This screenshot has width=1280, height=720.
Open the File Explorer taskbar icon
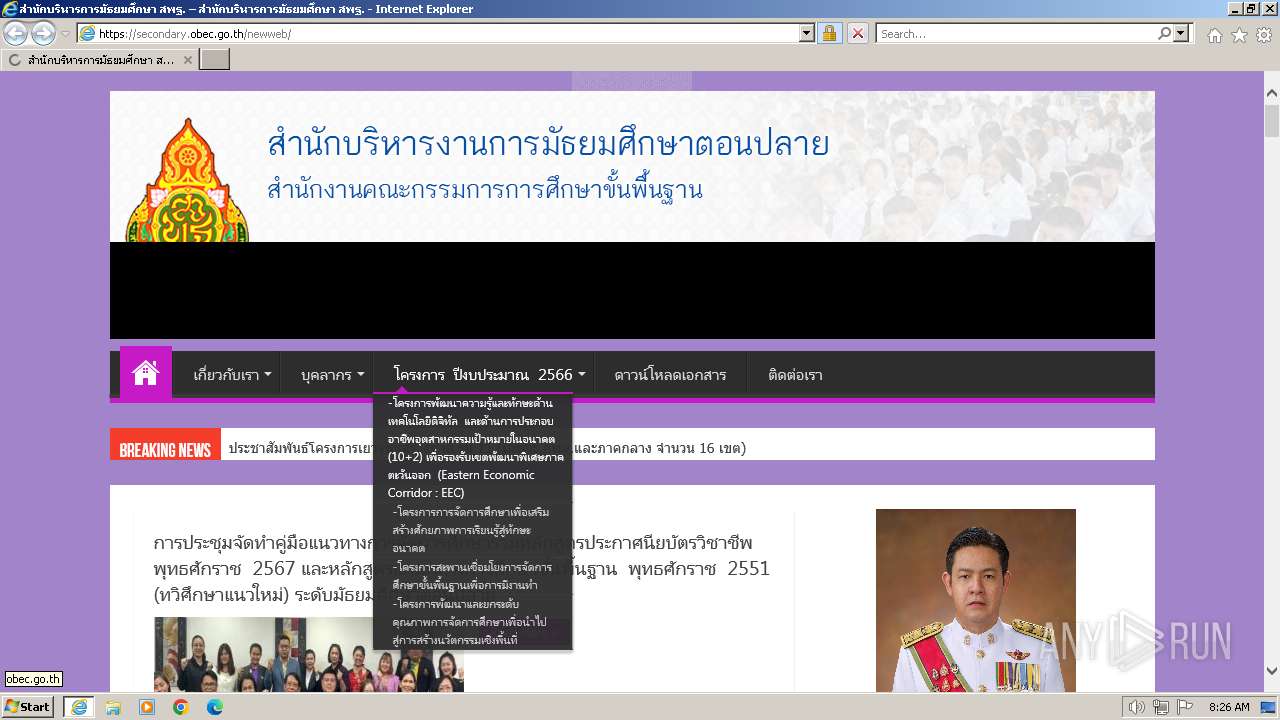click(113, 707)
